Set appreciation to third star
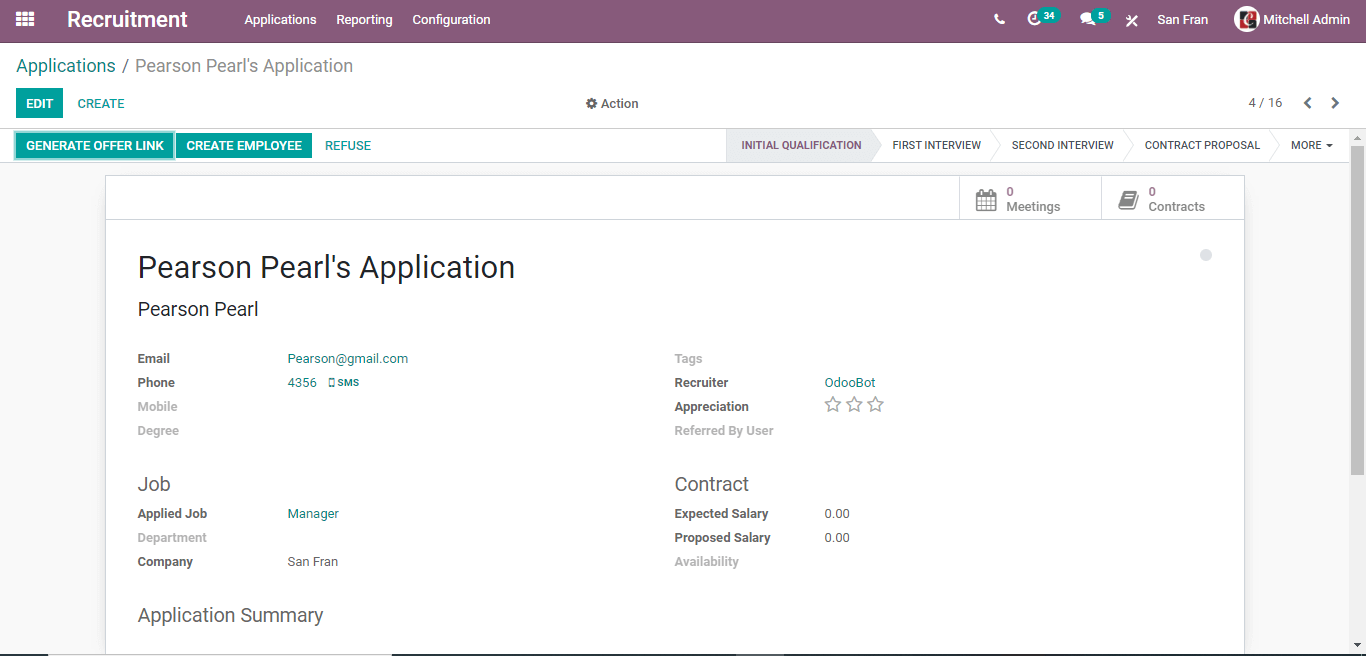Screen dimensions: 1366x656 coord(875,405)
